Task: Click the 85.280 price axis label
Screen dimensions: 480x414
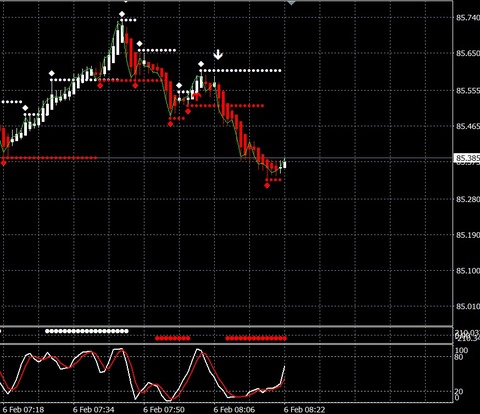Action: [468, 199]
